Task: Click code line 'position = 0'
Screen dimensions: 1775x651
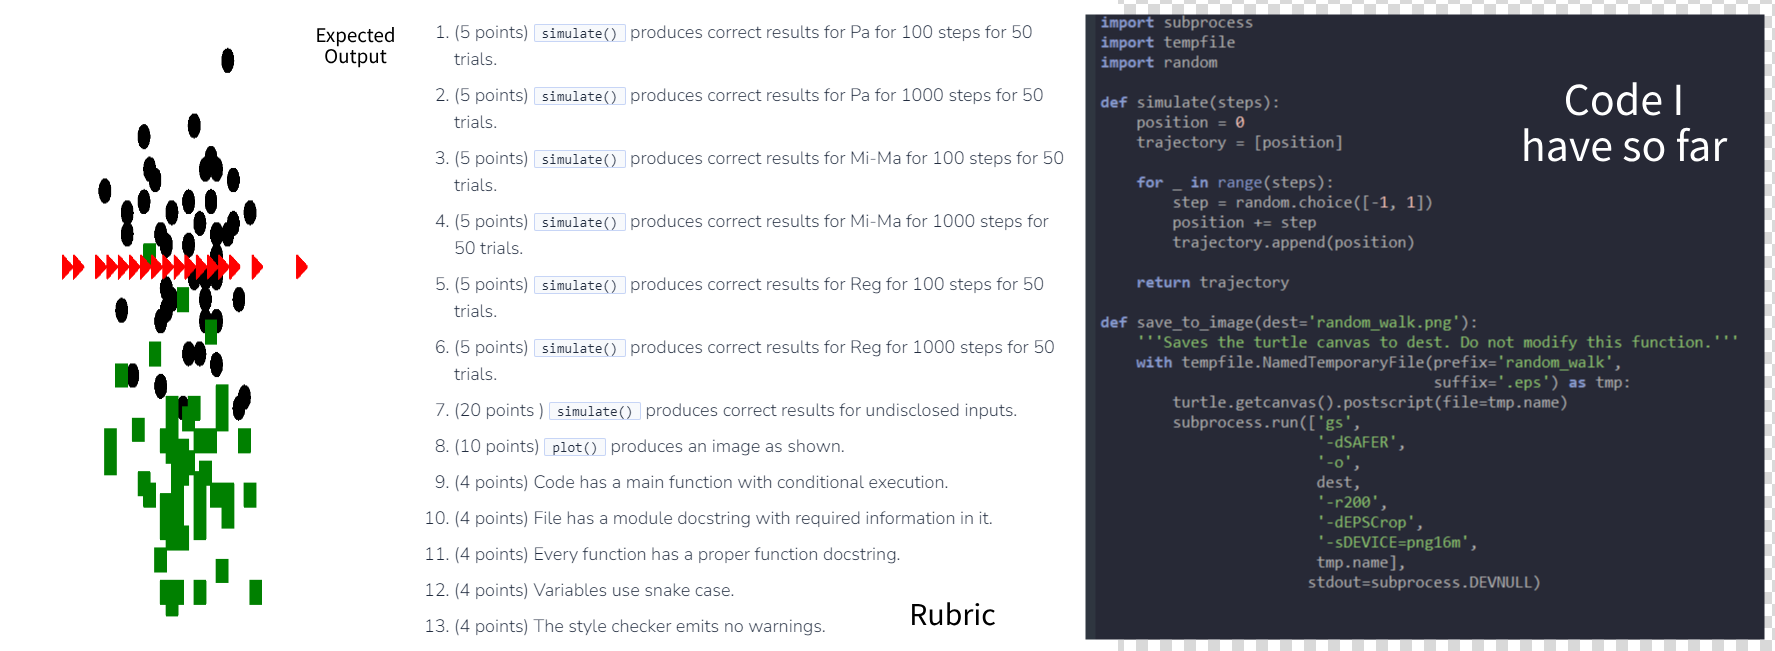Action: pos(1190,122)
